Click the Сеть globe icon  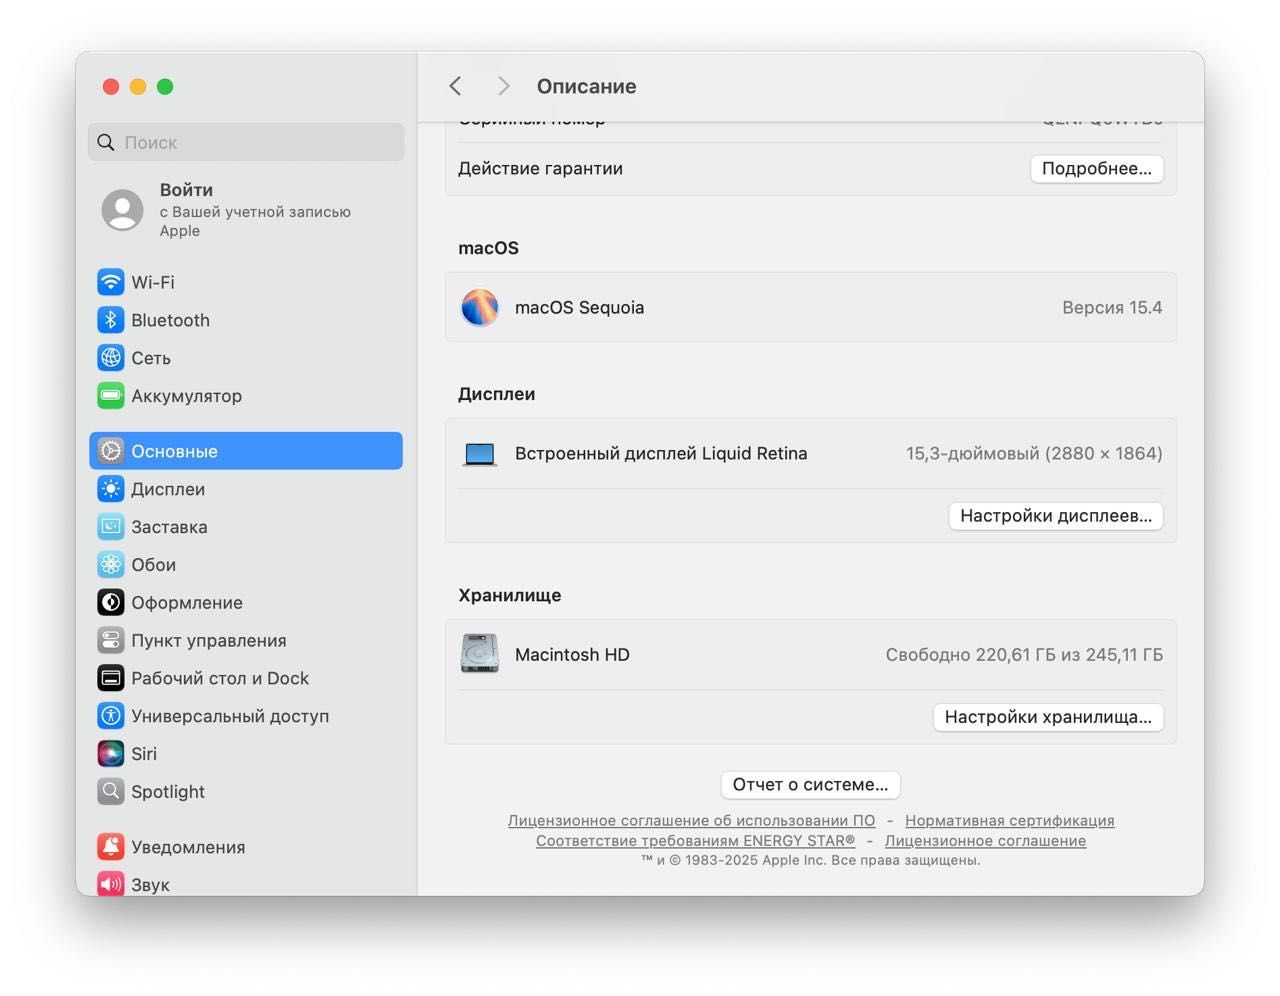(111, 358)
